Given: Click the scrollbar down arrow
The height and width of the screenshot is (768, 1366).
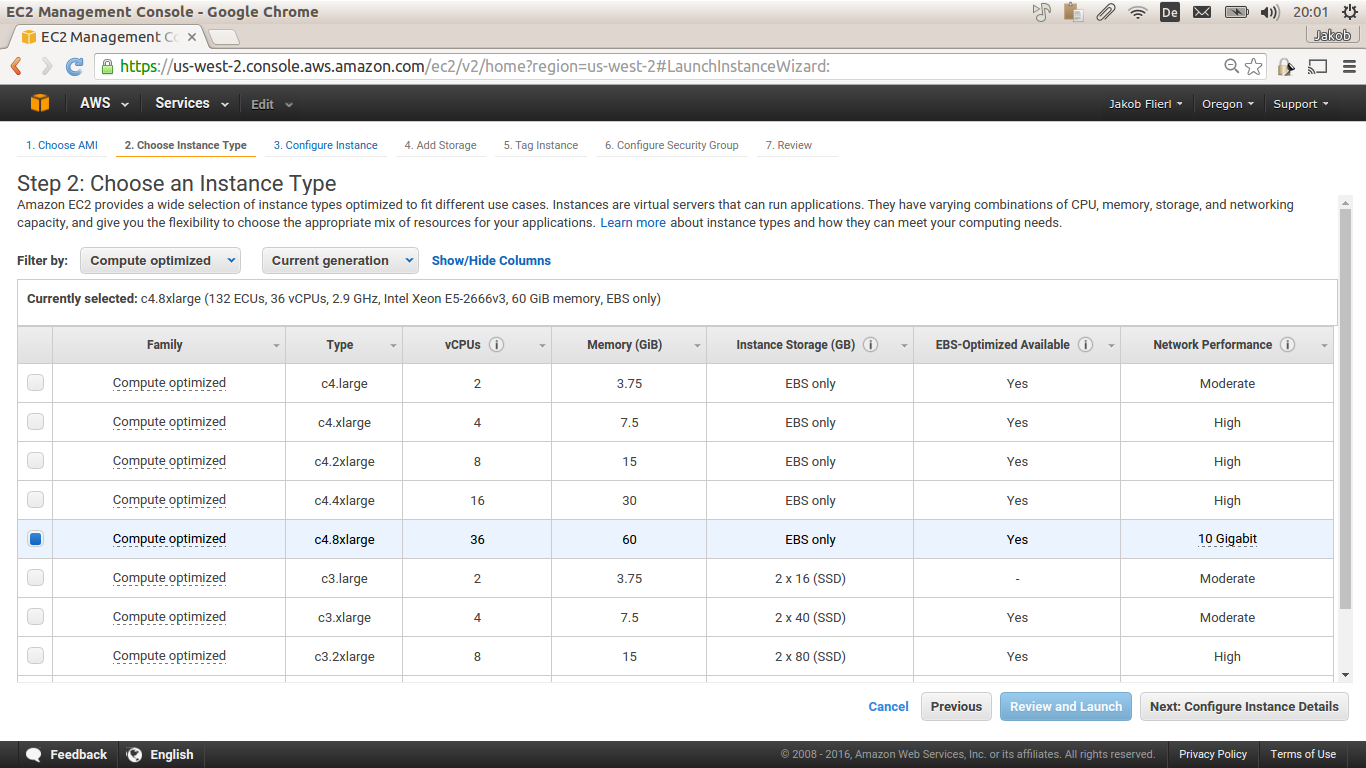Looking at the screenshot, I should coord(1345,675).
